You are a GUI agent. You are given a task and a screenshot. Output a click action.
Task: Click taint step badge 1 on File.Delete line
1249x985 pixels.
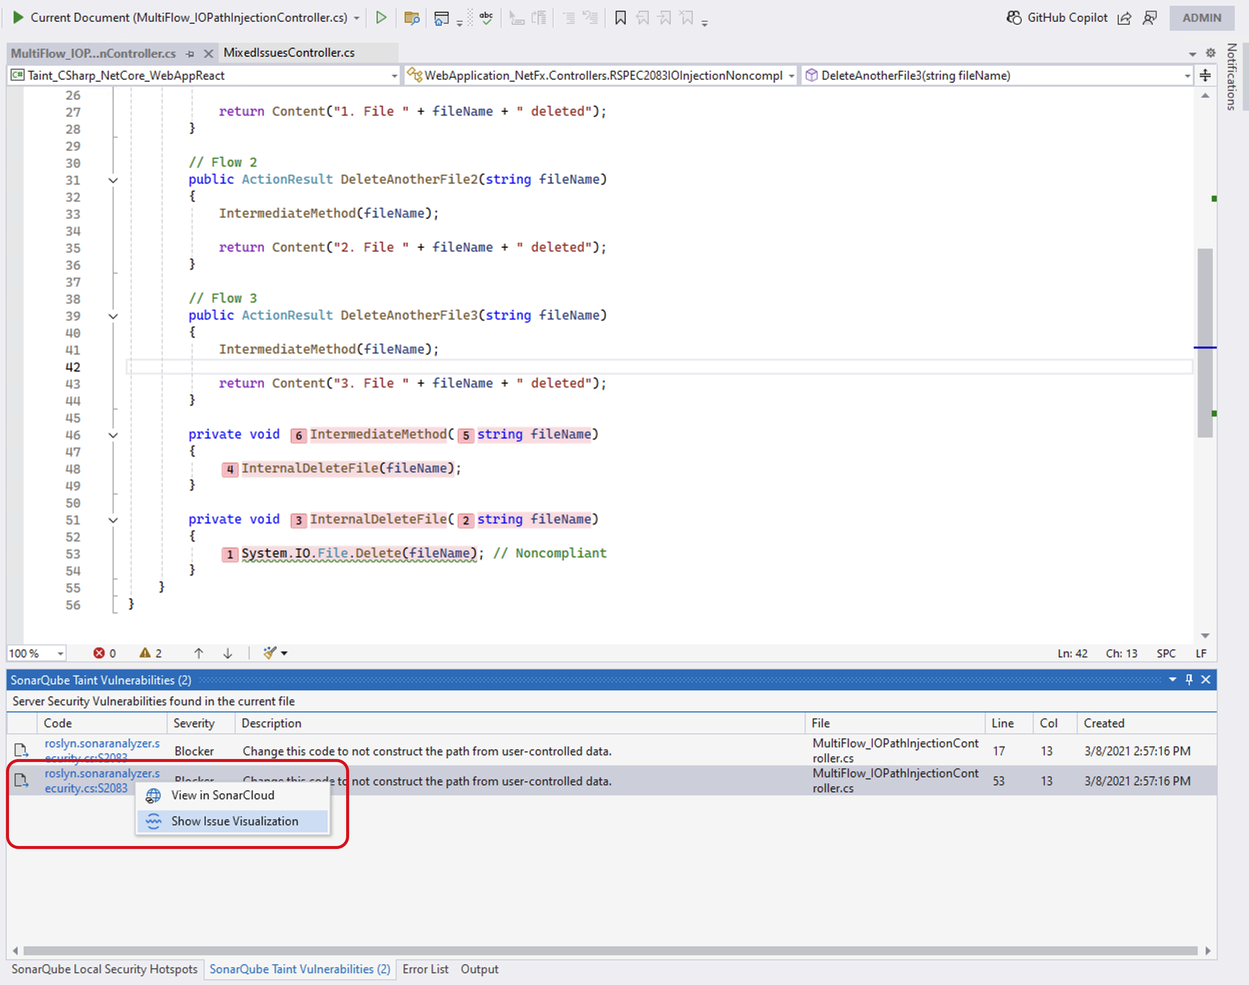(x=229, y=553)
